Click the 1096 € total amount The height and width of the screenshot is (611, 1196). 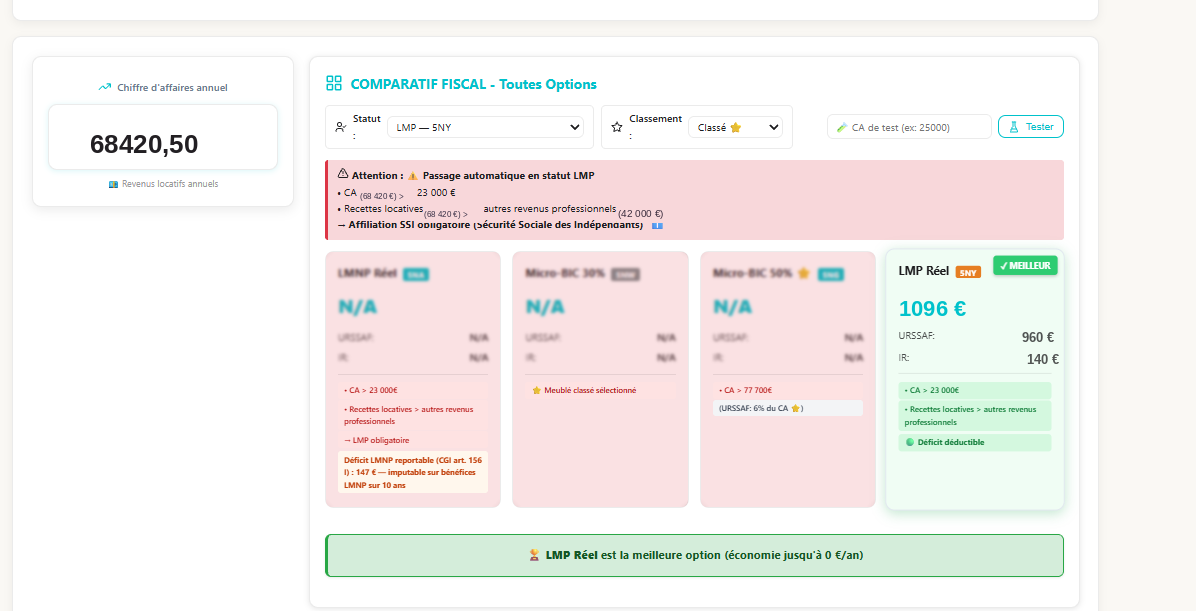tap(932, 308)
